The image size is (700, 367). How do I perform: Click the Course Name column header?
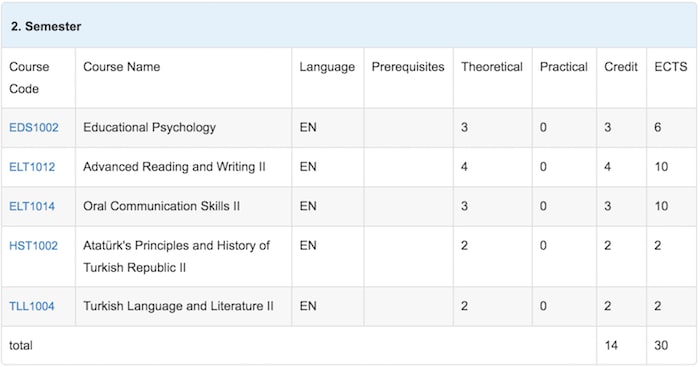pos(121,67)
